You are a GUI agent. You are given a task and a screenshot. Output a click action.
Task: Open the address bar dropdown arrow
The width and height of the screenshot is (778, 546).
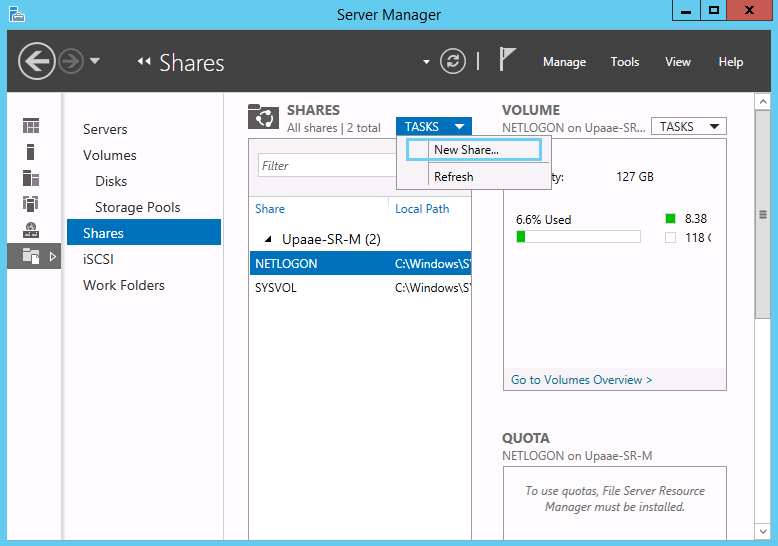(x=426, y=62)
